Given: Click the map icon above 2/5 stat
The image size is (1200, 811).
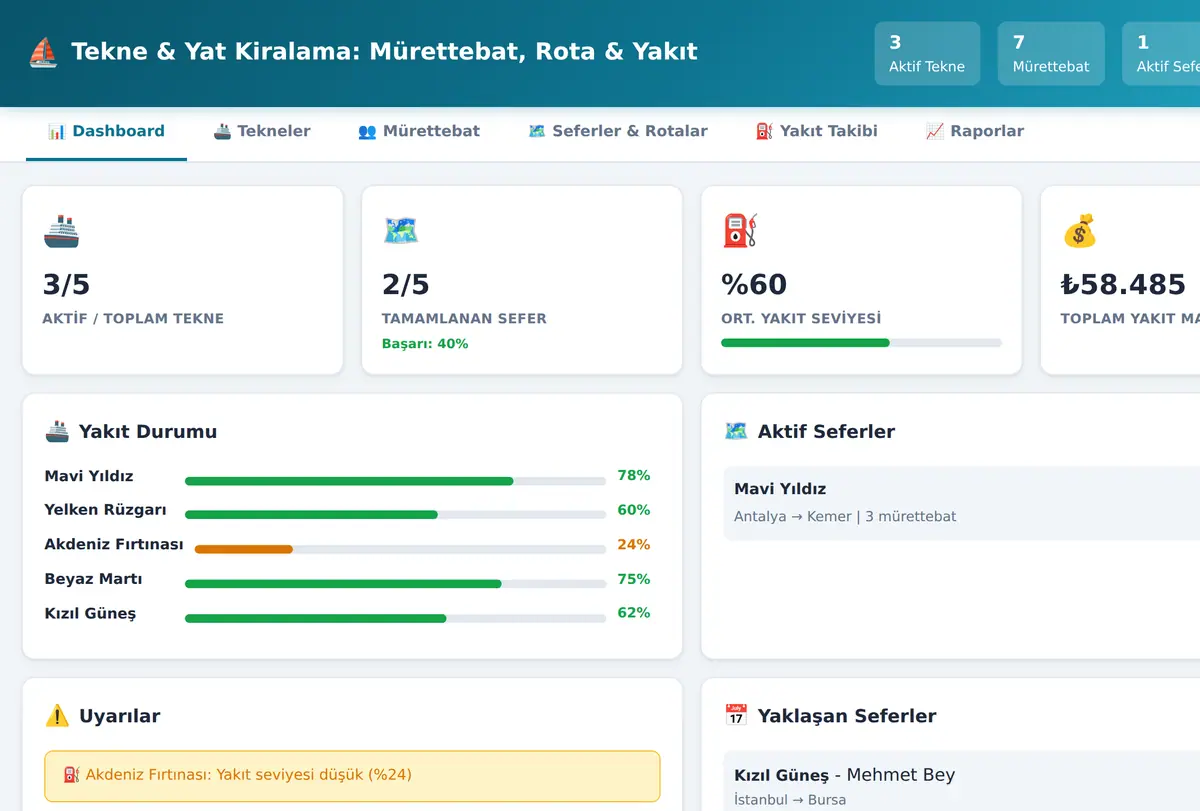Looking at the screenshot, I should tap(400, 231).
